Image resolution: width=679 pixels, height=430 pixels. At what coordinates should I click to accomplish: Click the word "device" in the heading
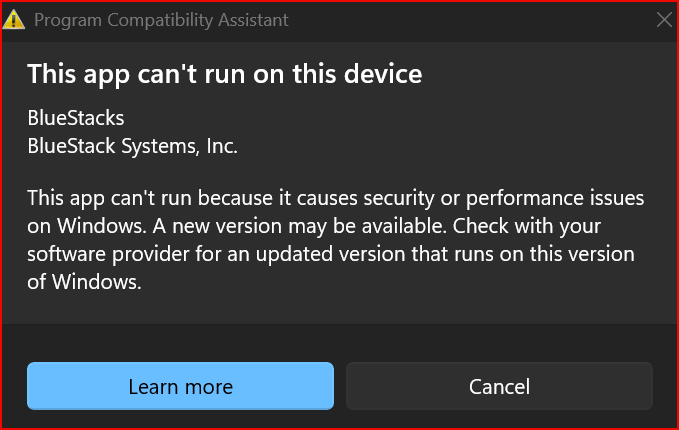(x=383, y=73)
